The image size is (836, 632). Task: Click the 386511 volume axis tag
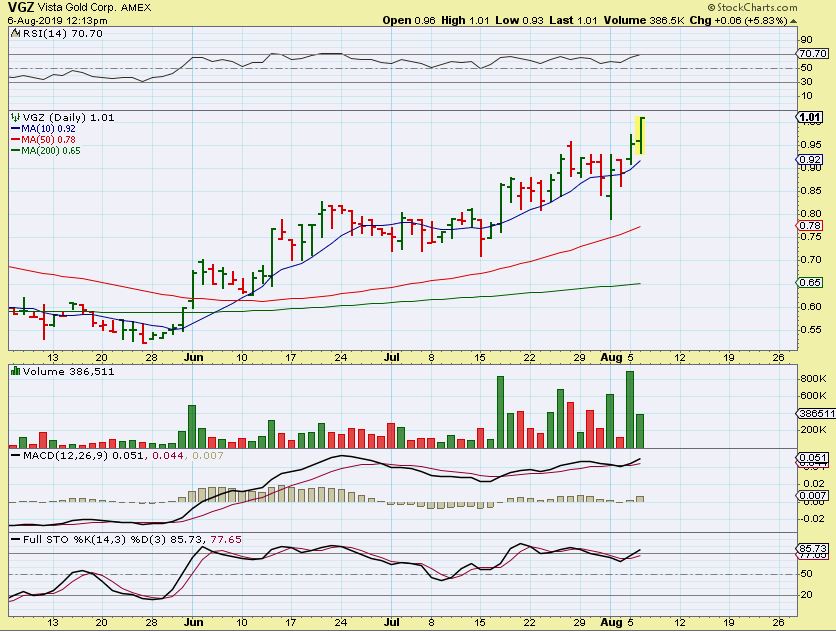816,413
